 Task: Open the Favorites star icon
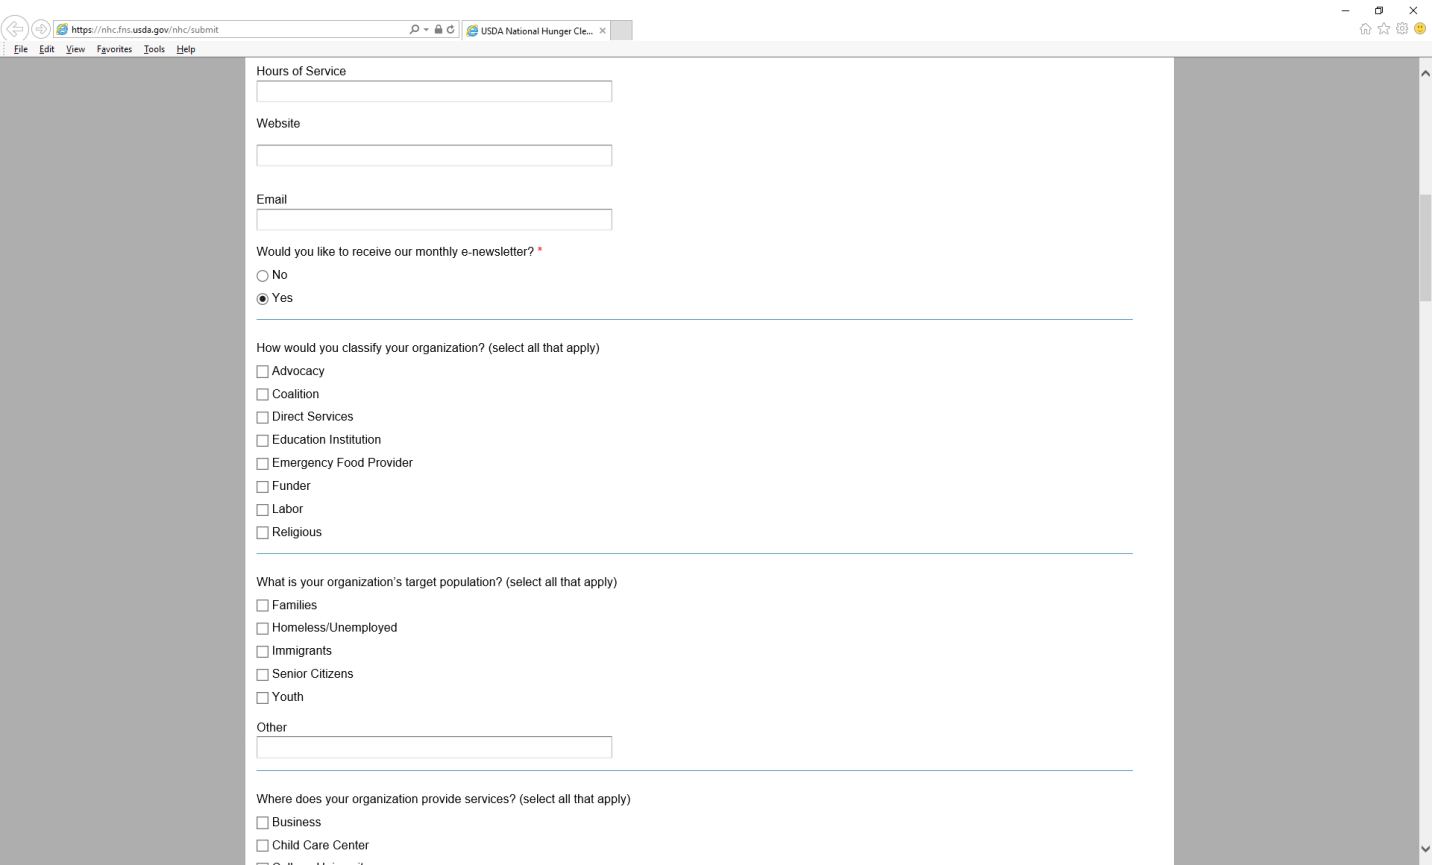(1384, 29)
